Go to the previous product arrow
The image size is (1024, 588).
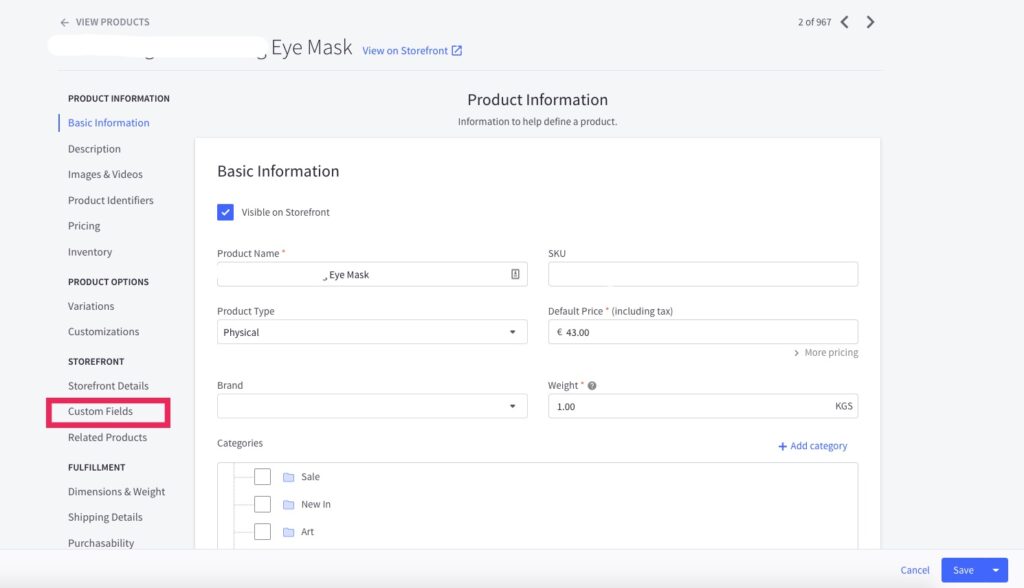[x=844, y=22]
